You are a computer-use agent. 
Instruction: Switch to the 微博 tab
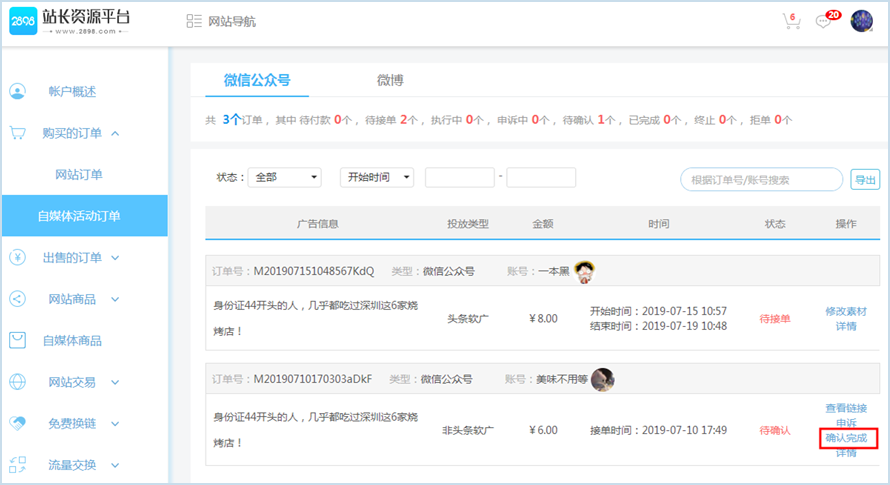(x=390, y=80)
